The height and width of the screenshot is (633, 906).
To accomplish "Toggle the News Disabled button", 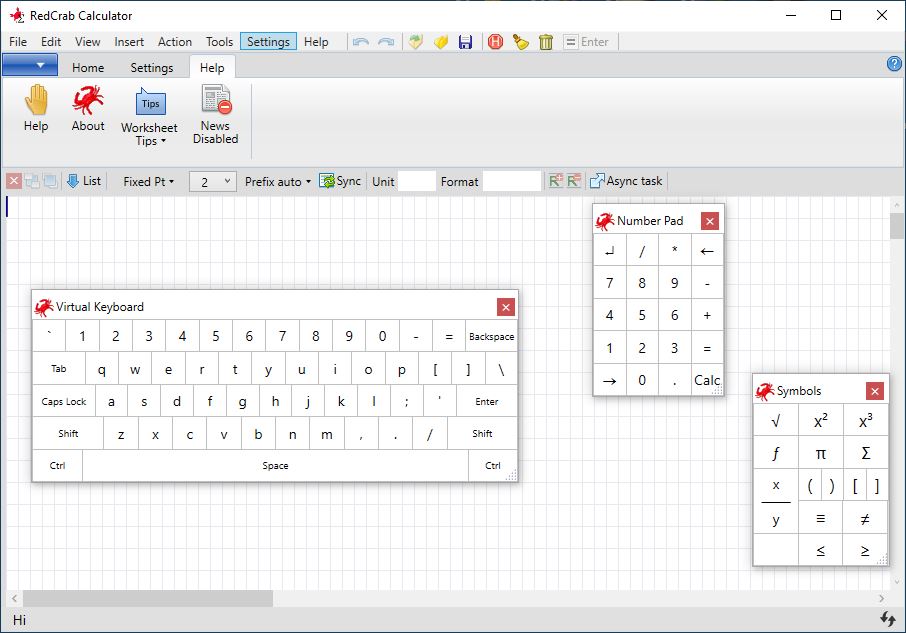I will 216,114.
